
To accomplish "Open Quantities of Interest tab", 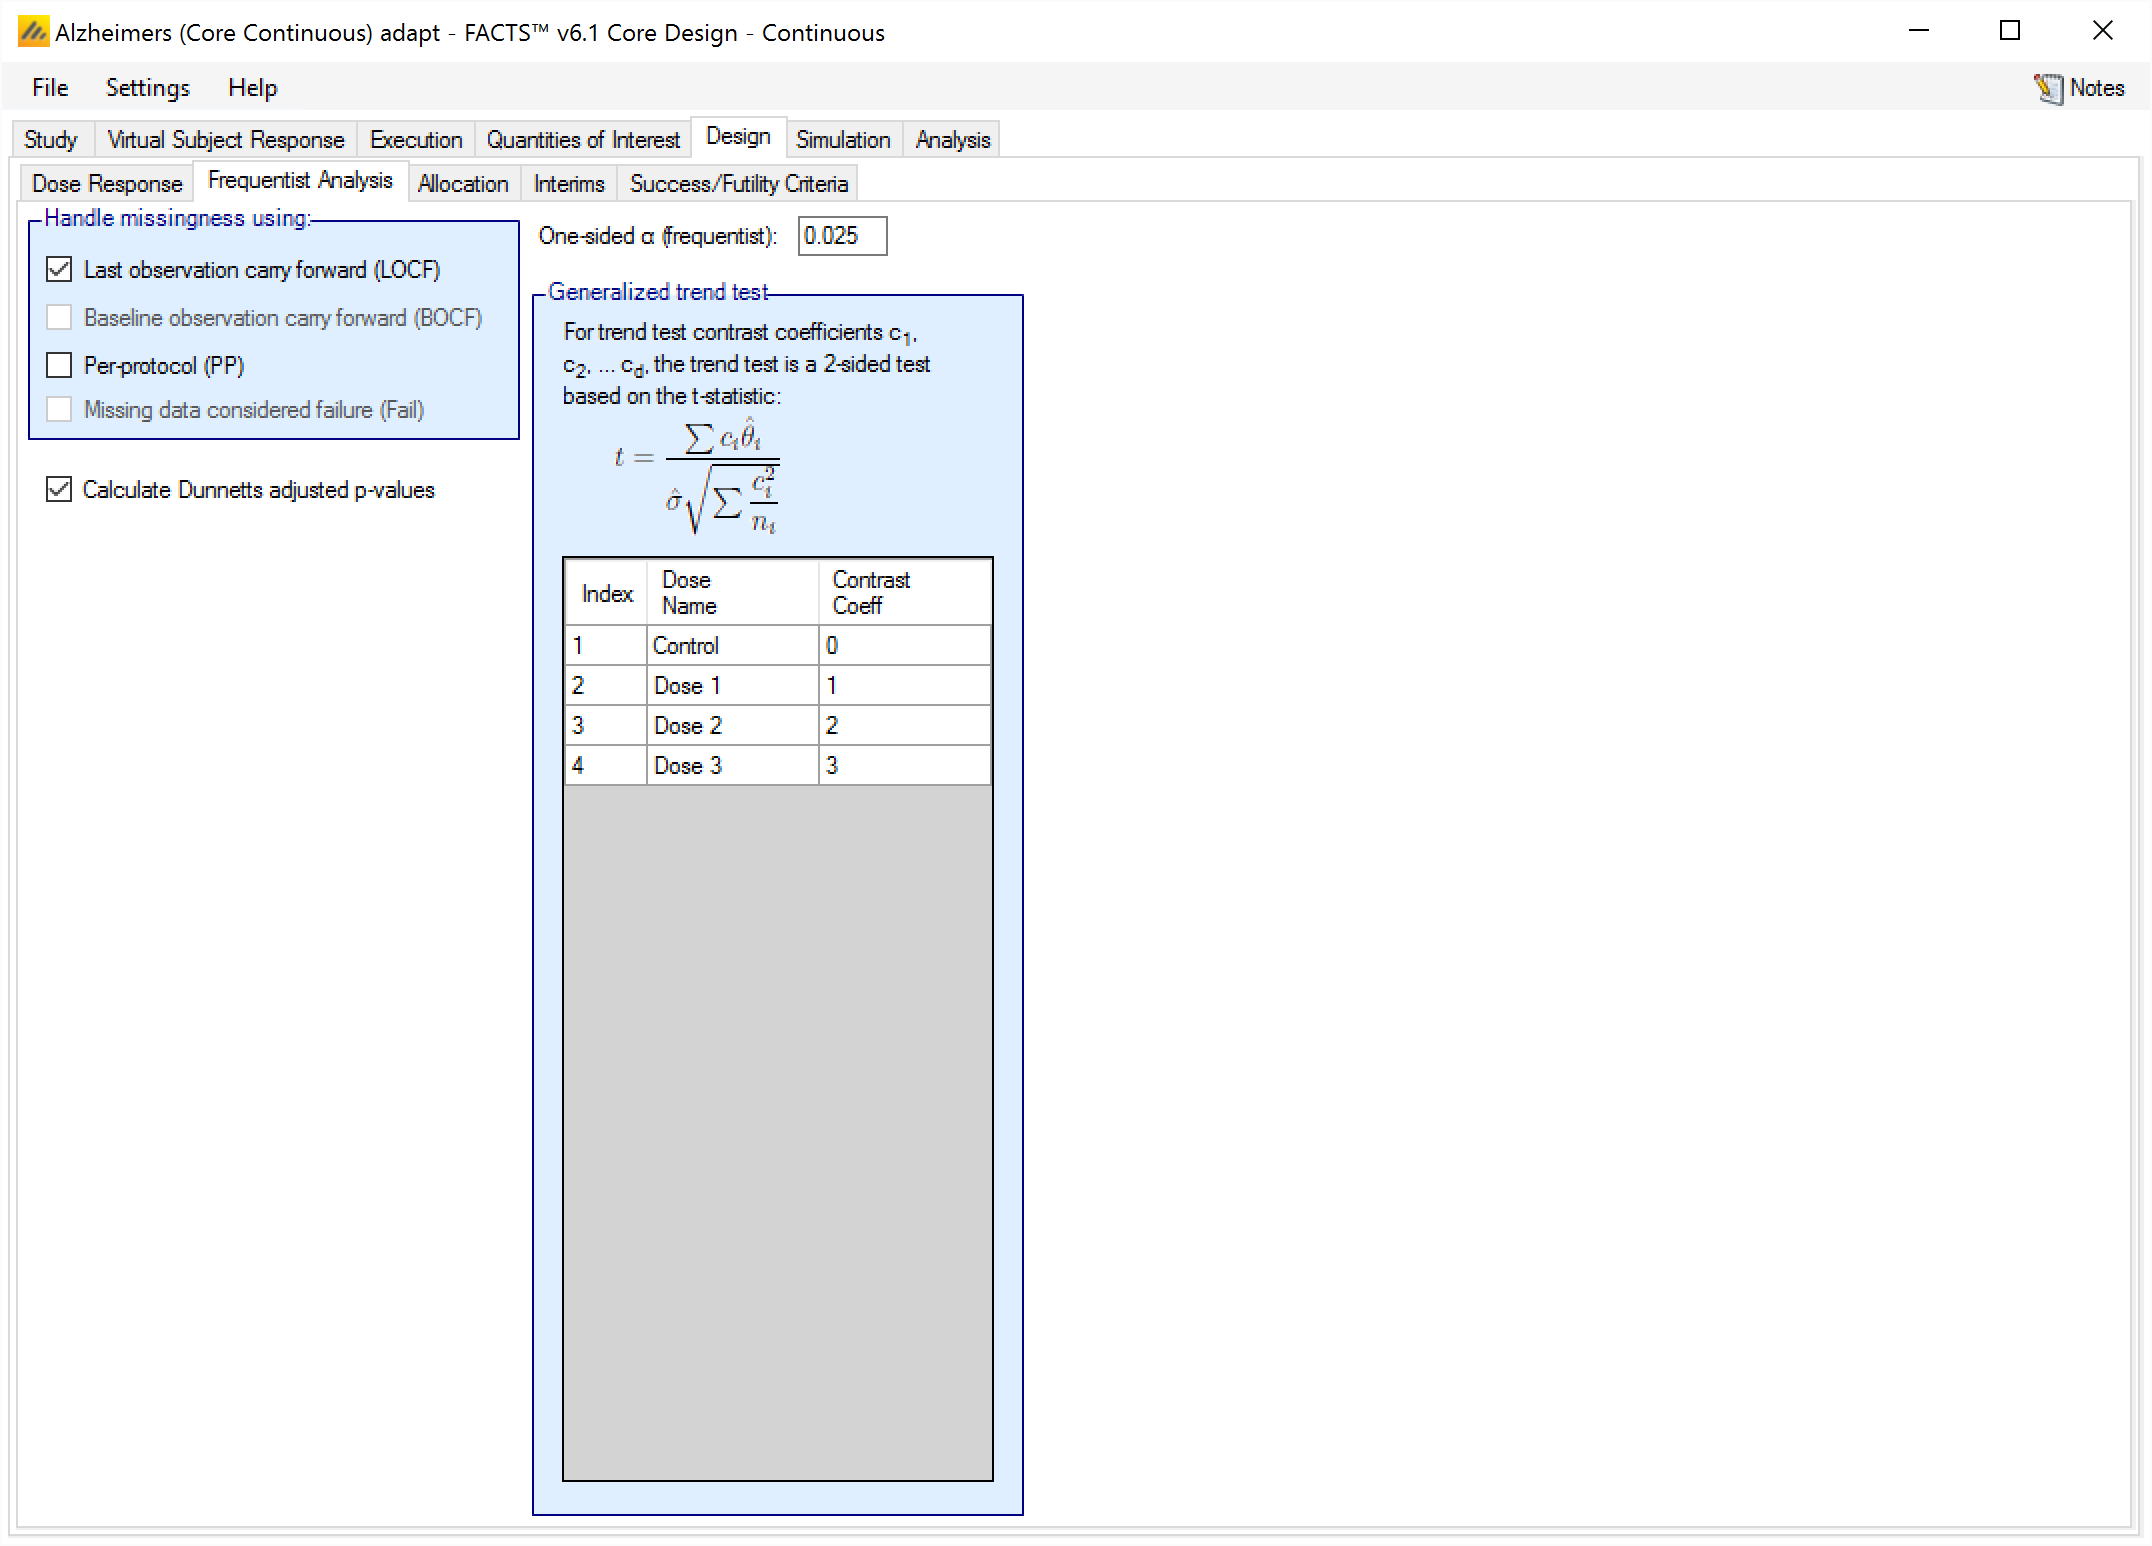I will [583, 140].
